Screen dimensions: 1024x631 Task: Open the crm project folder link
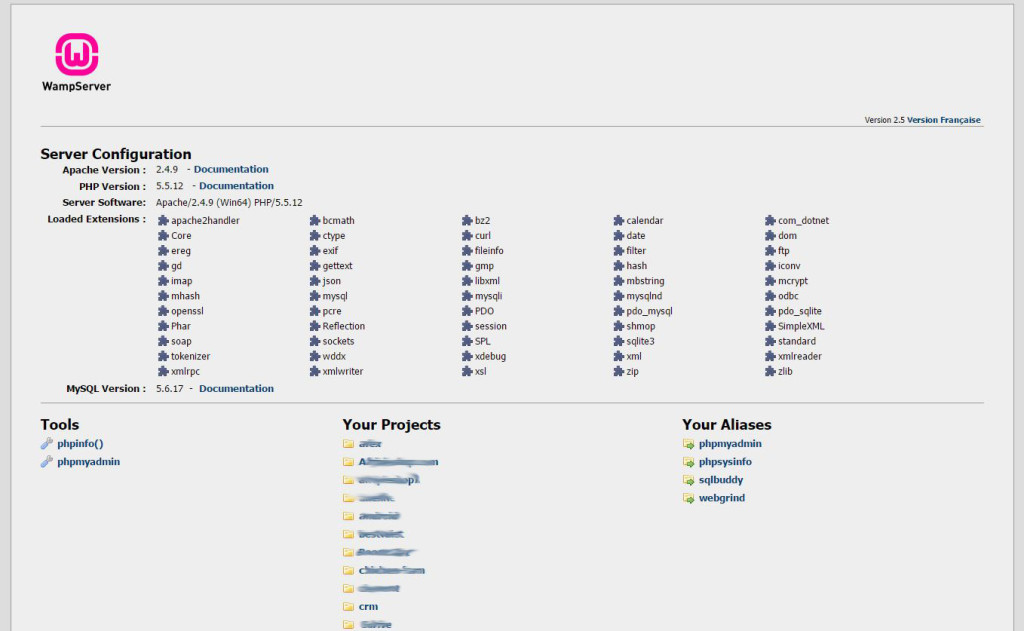368,606
